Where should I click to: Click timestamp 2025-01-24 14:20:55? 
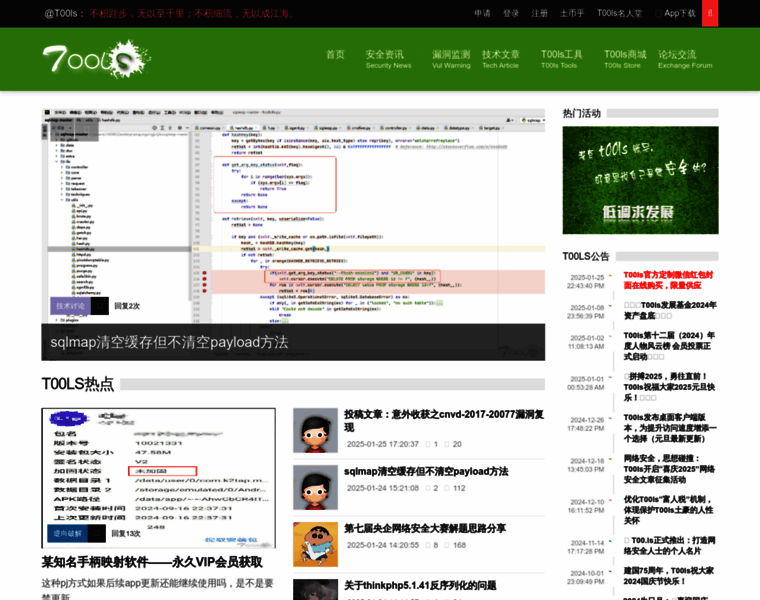click(383, 545)
